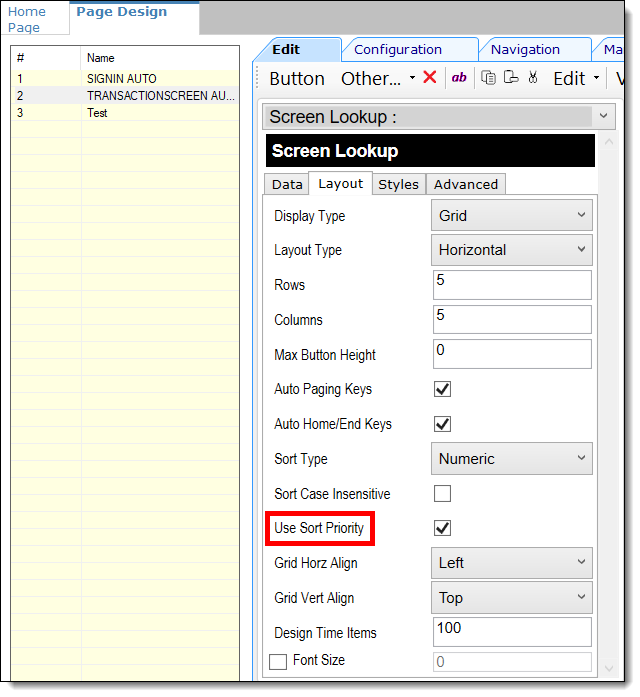
Task: Open the Edit toolbar dropdown menu
Action: (x=576, y=79)
